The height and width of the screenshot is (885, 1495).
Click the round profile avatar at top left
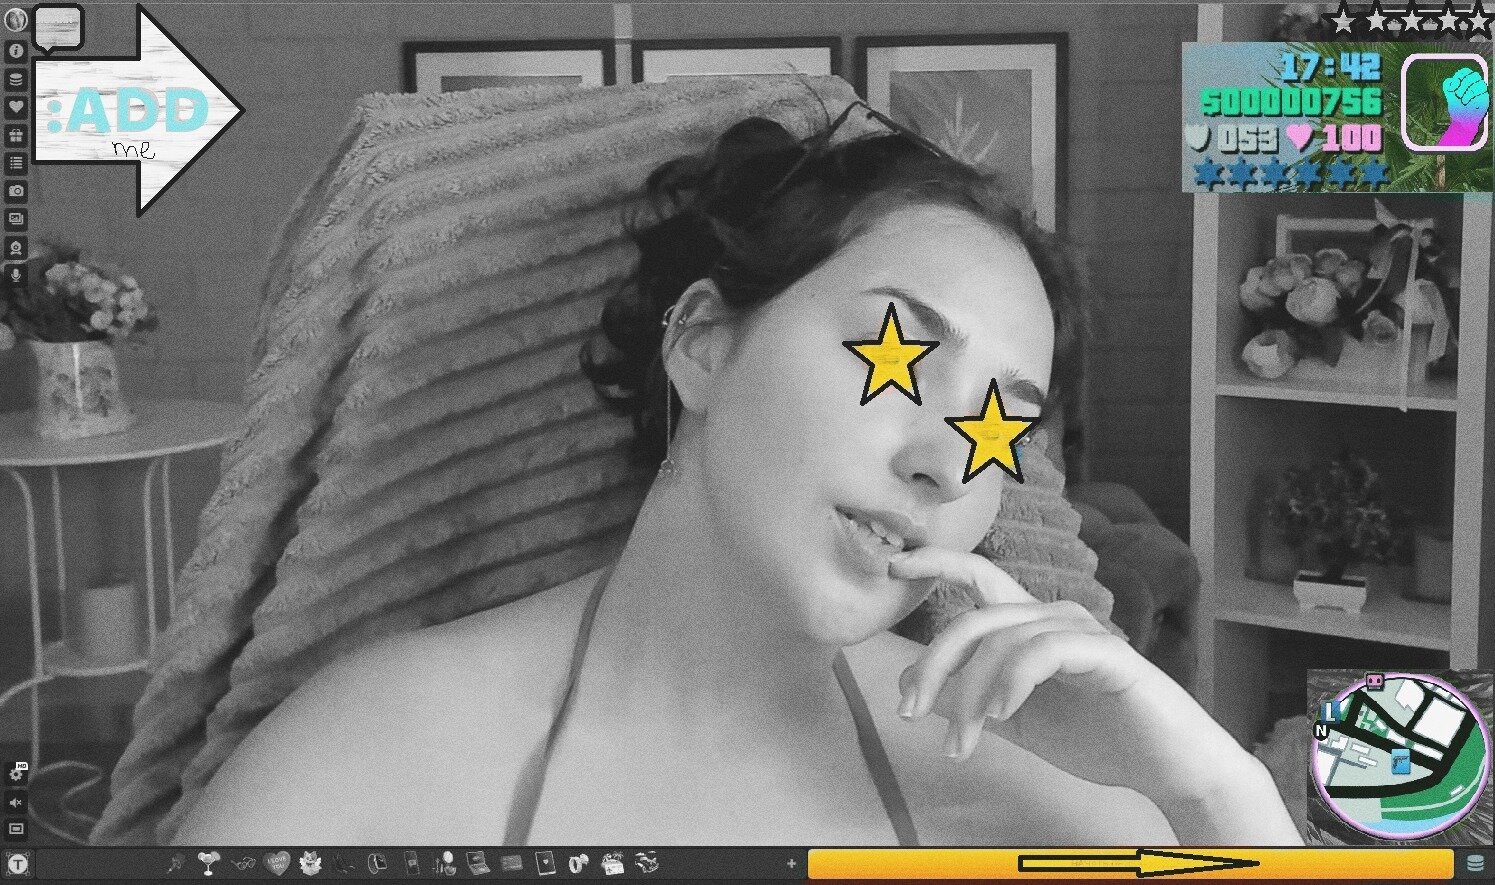(x=14, y=19)
